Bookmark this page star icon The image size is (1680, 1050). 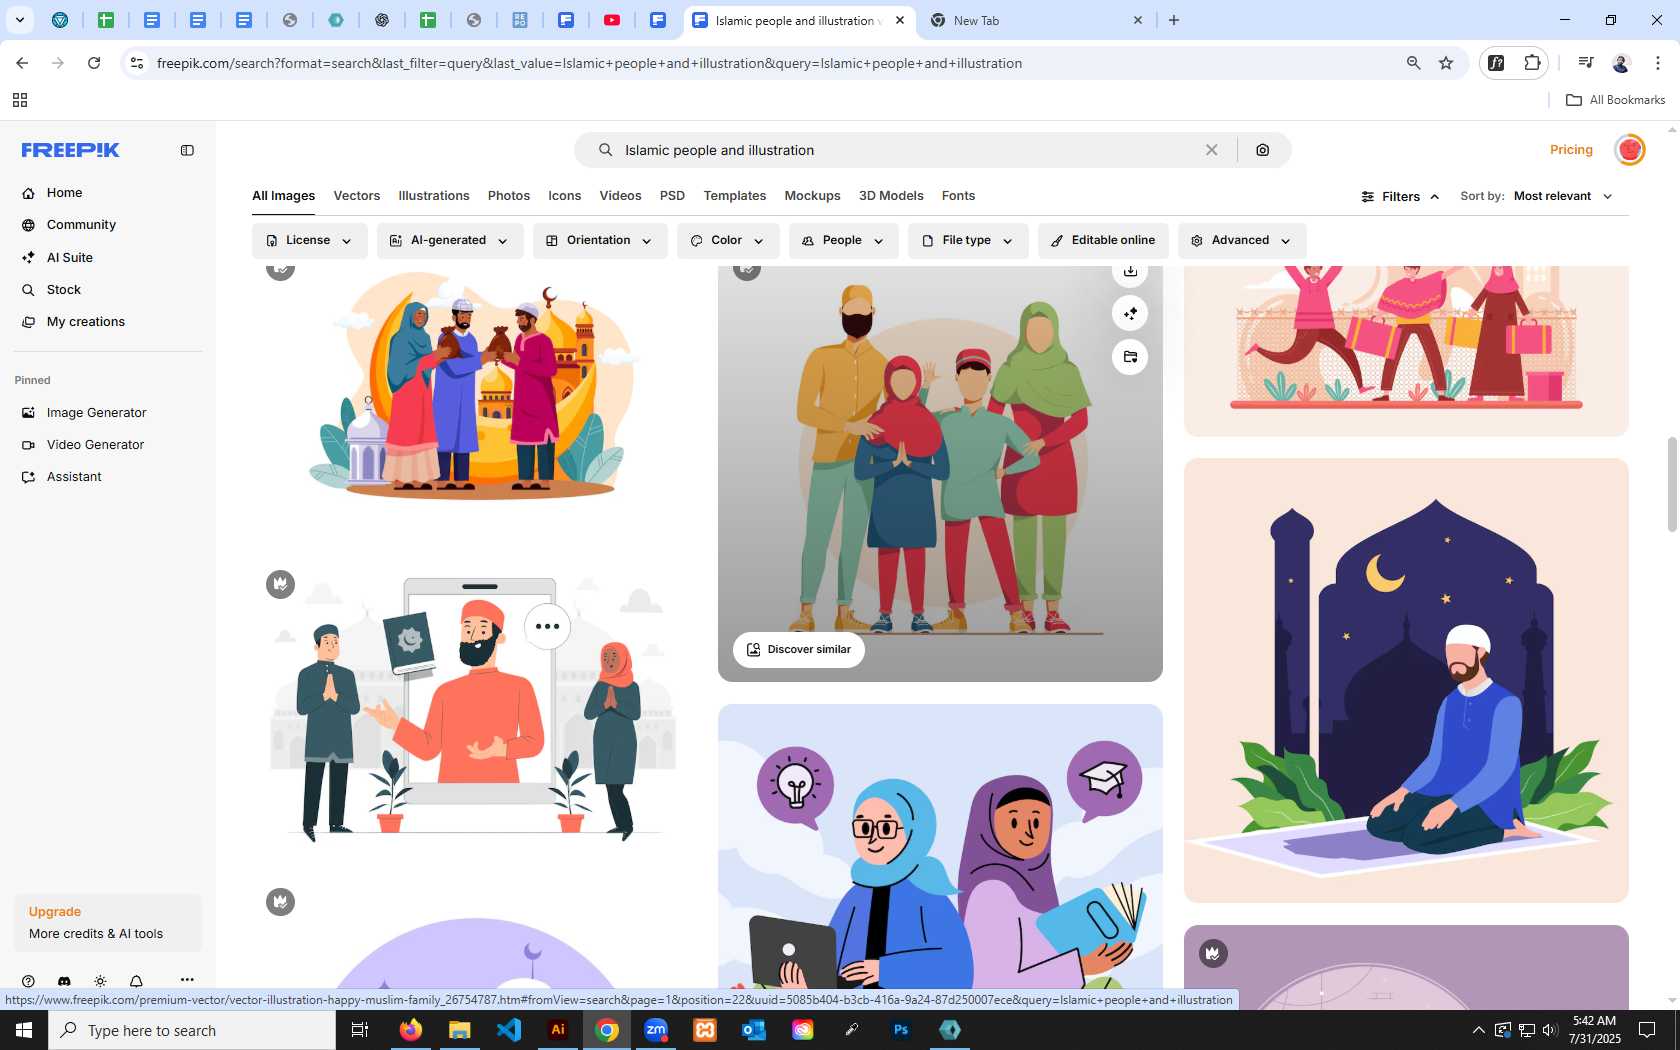pyautogui.click(x=1446, y=63)
